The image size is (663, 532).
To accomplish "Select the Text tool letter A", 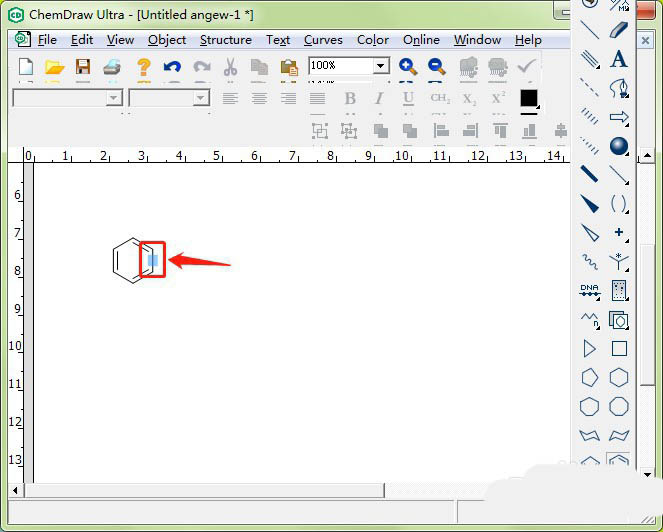I will point(619,59).
